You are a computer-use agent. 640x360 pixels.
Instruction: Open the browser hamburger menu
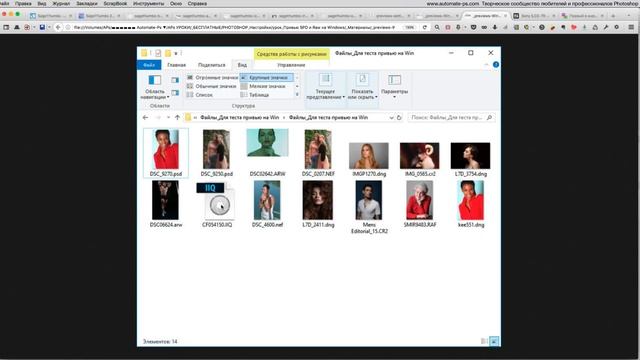click(631, 27)
